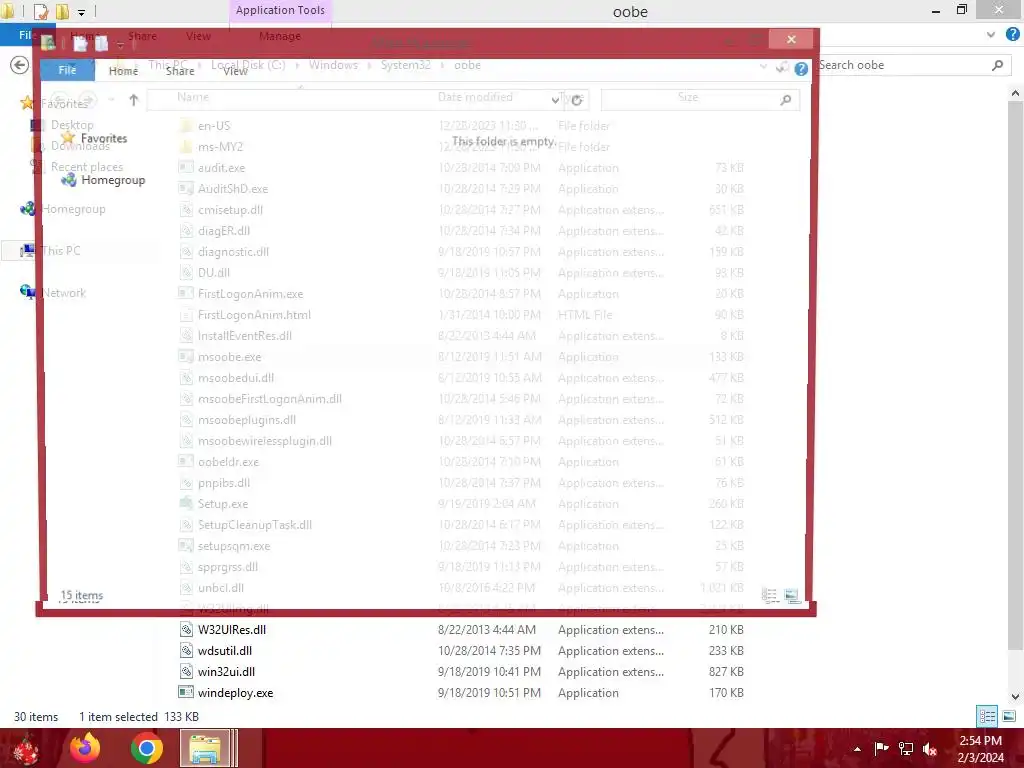1024x768 pixels.
Task: Click the network tray icon
Action: point(906,748)
